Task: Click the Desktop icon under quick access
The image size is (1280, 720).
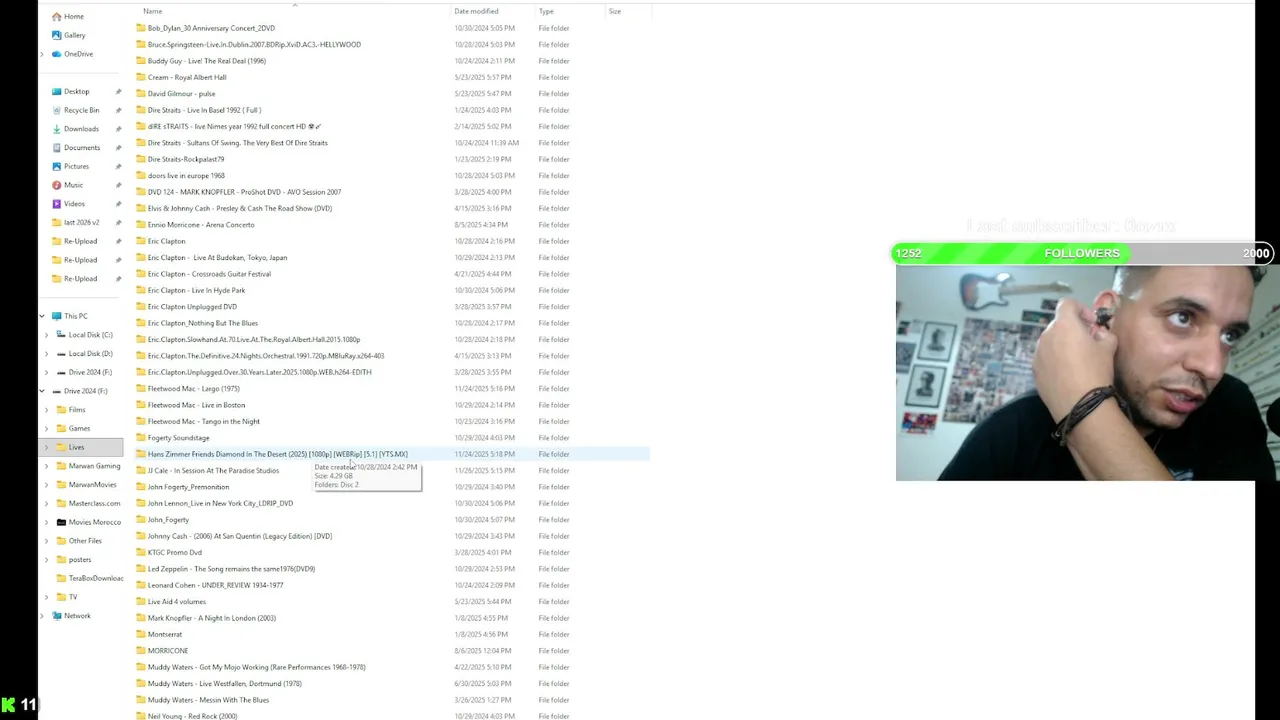Action: 57,92
